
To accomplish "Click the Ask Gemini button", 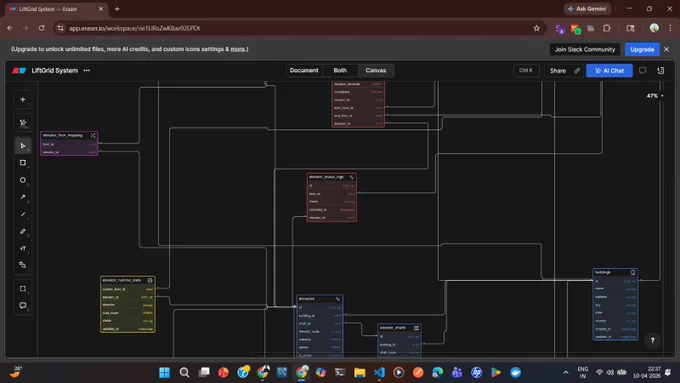I will [x=587, y=9].
